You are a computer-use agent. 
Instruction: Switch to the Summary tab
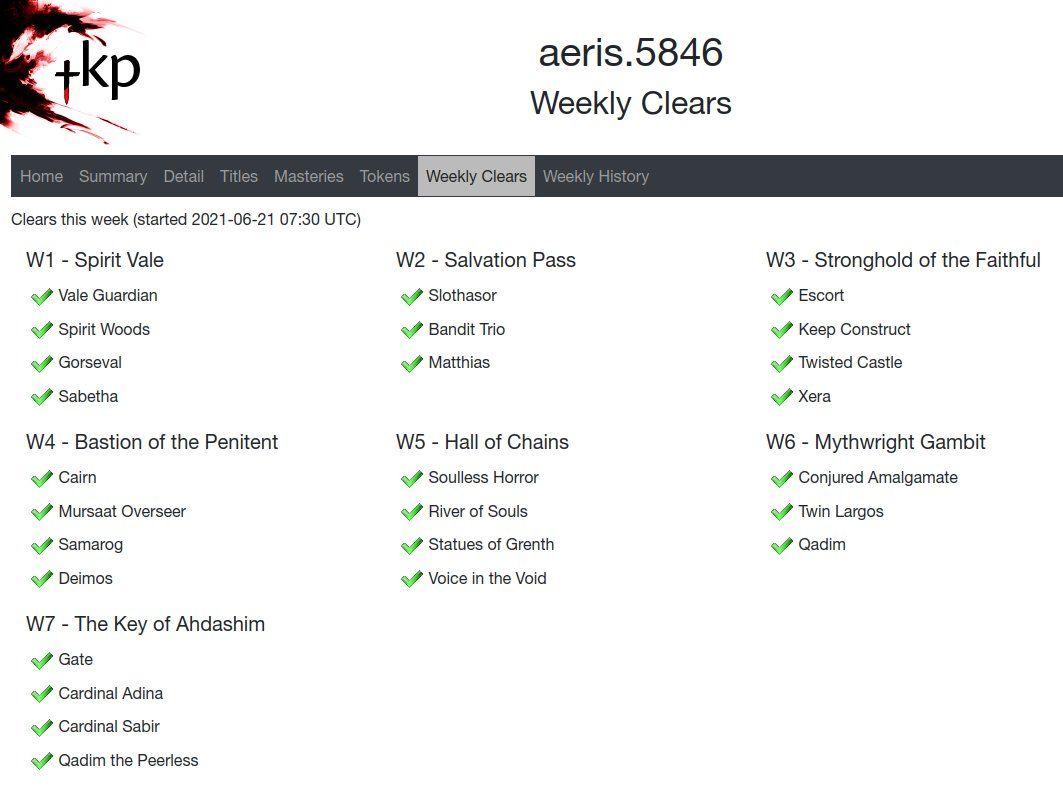pyautogui.click(x=113, y=176)
